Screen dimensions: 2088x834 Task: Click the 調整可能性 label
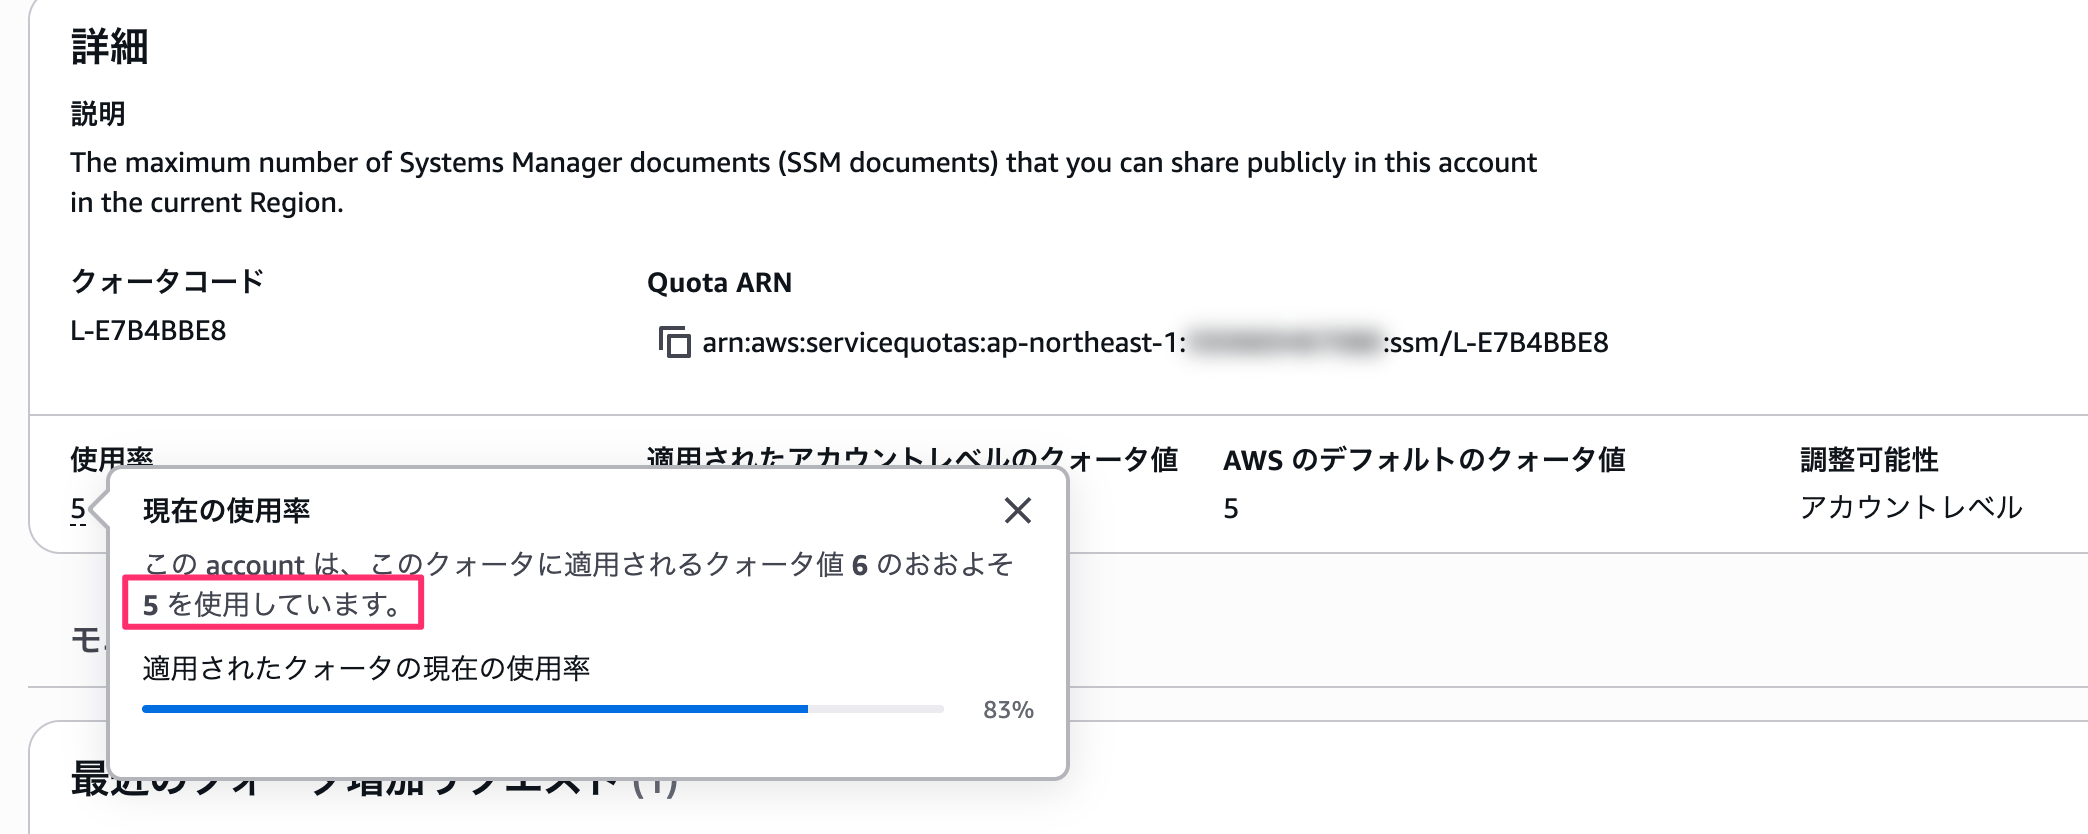click(x=1868, y=460)
